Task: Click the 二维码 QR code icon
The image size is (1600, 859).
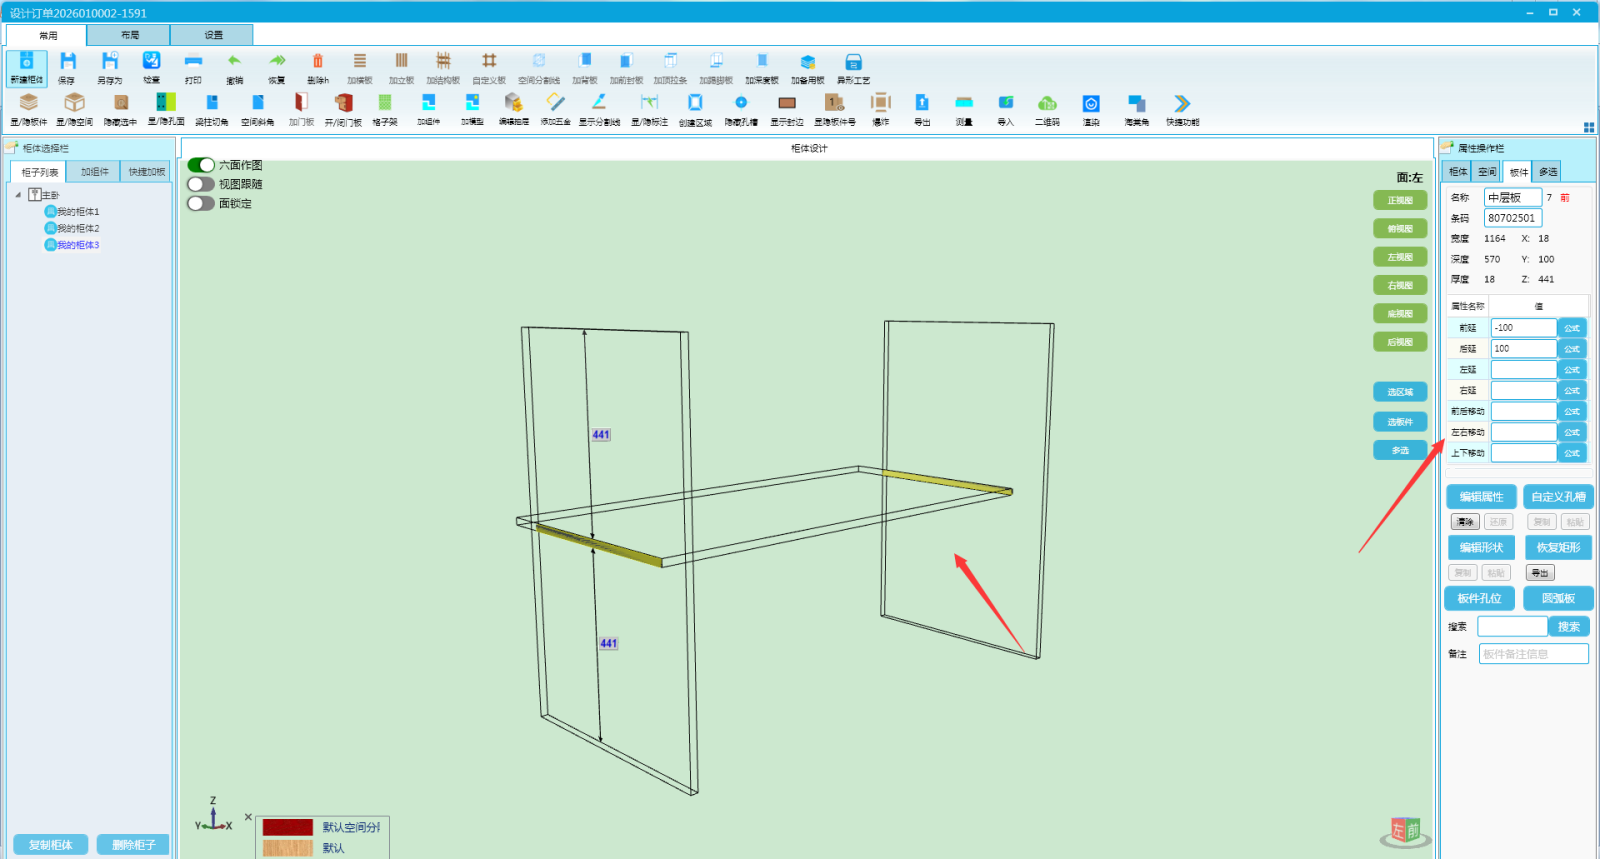Action: (1047, 108)
